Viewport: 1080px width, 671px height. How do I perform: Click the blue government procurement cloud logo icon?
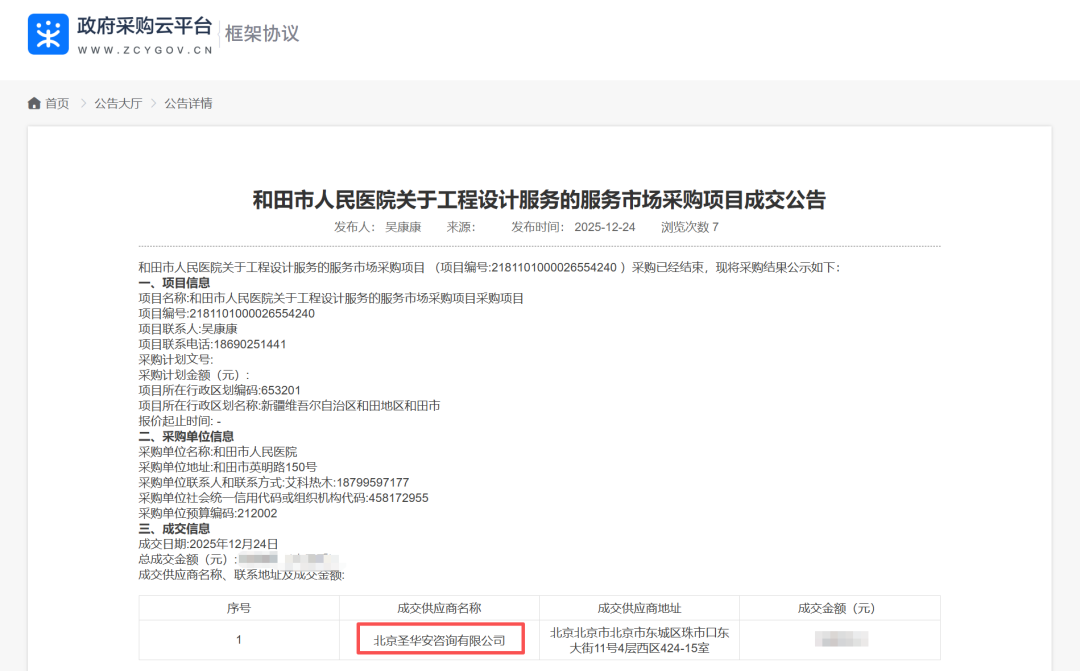click(x=48, y=34)
